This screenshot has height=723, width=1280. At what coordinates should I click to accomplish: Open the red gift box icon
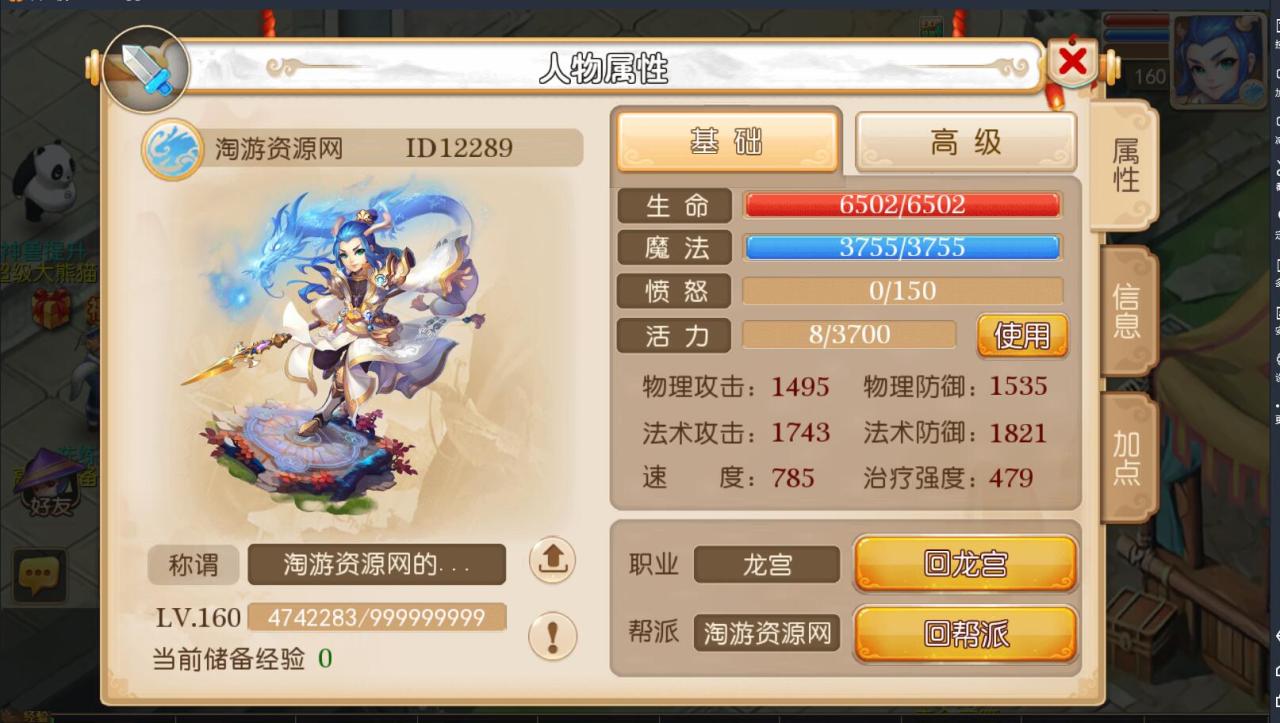tap(52, 307)
